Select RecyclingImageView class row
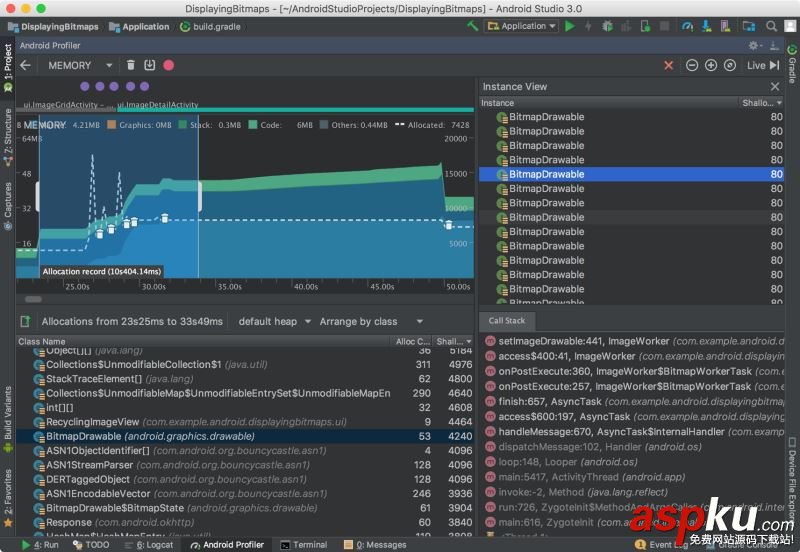Viewport: 800px width, 552px height. tap(245, 422)
